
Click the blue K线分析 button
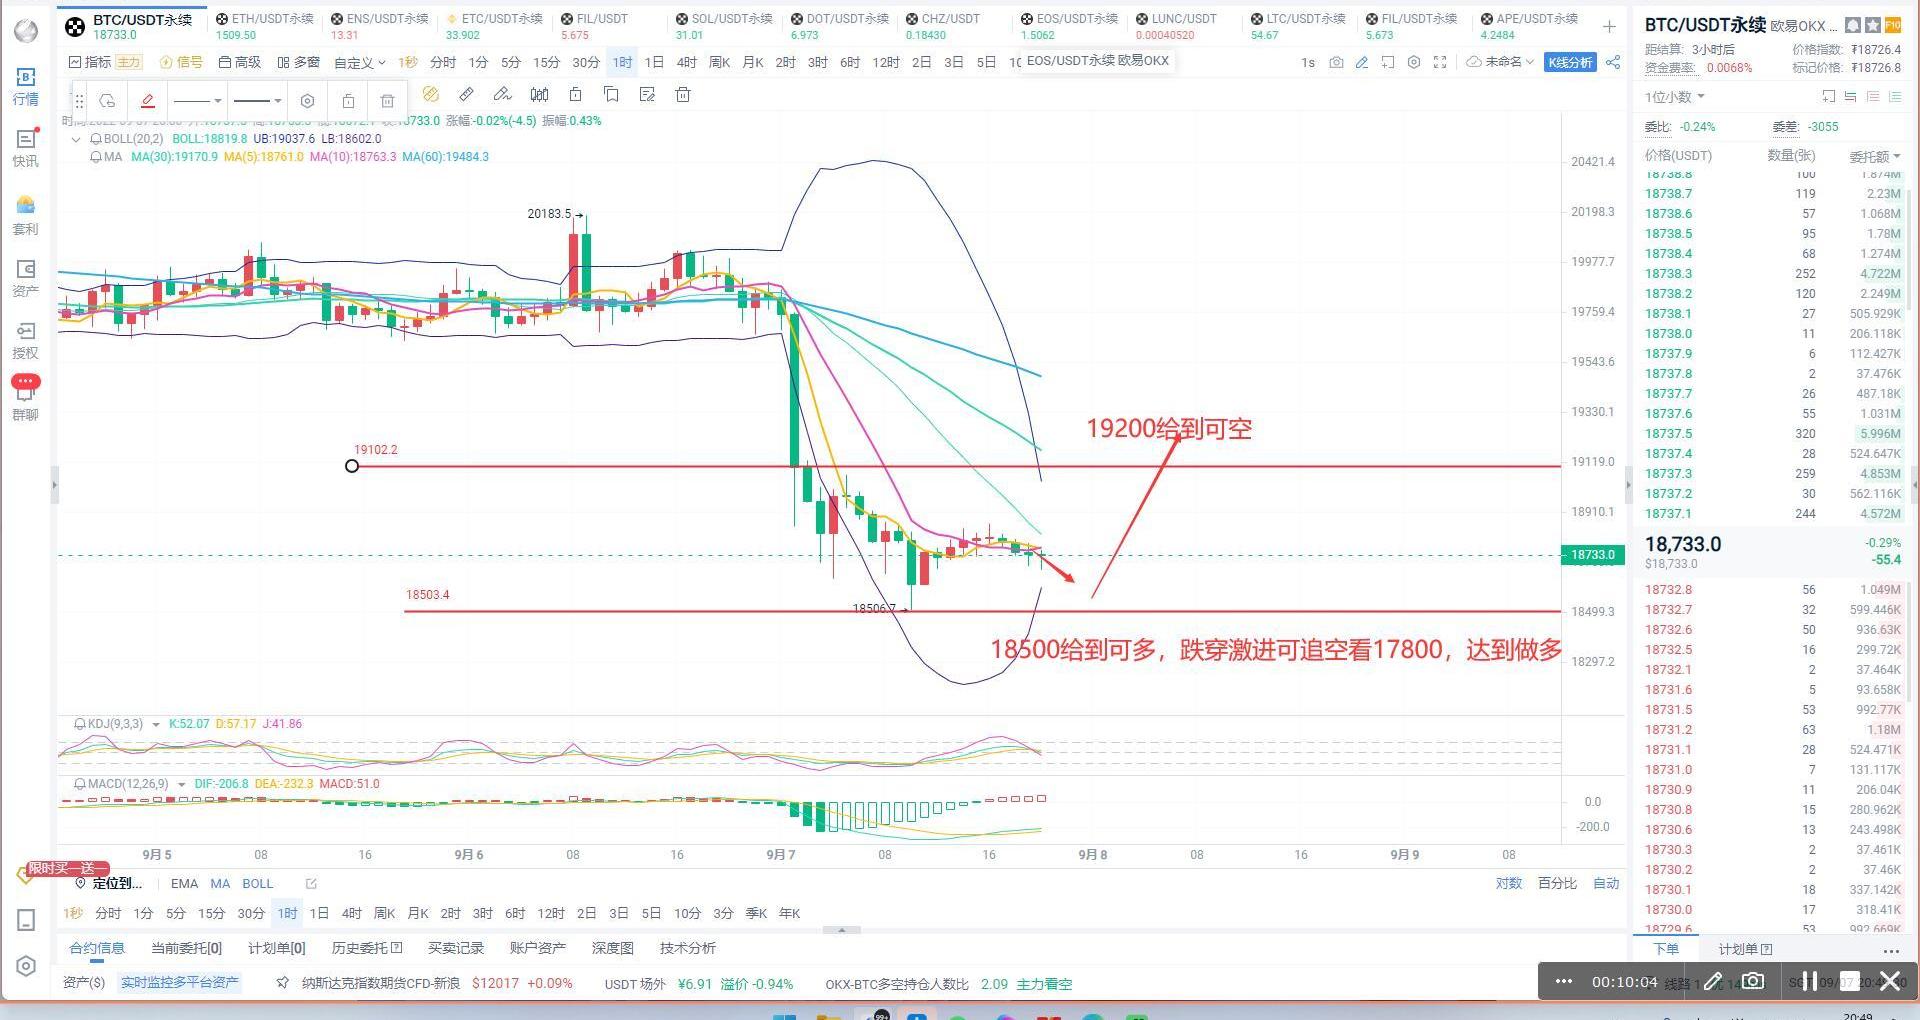point(1570,62)
